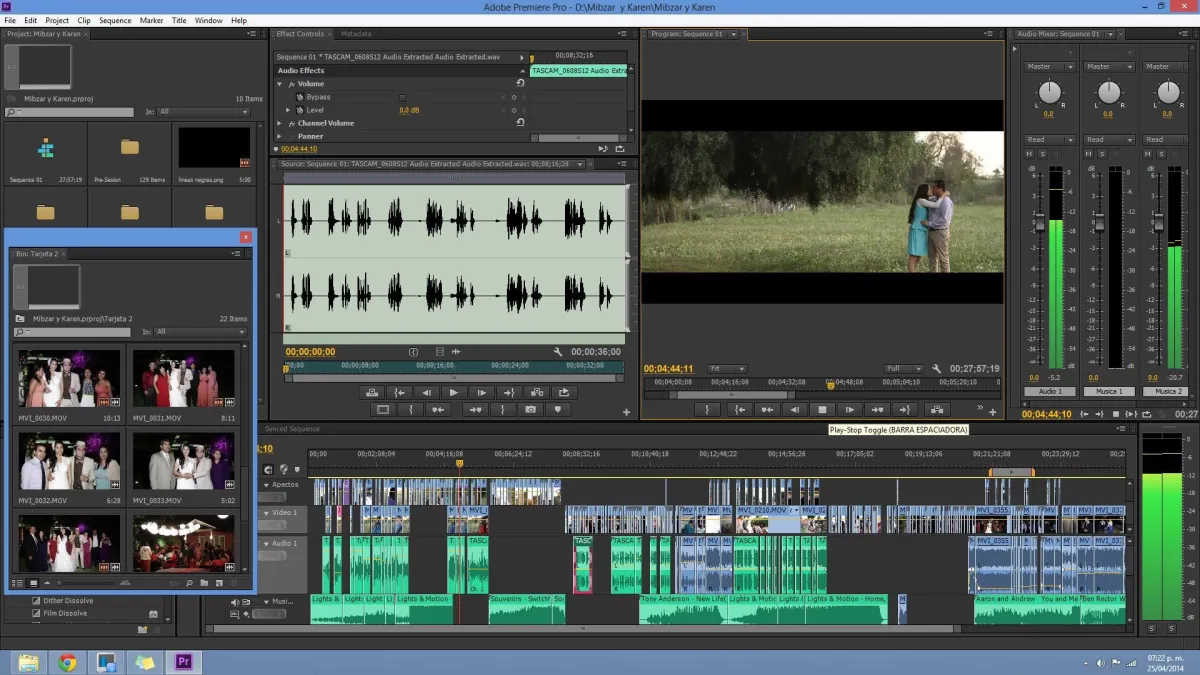The width and height of the screenshot is (1200, 675).
Task: Open Program monitor settings wrench
Action: pyautogui.click(x=936, y=369)
